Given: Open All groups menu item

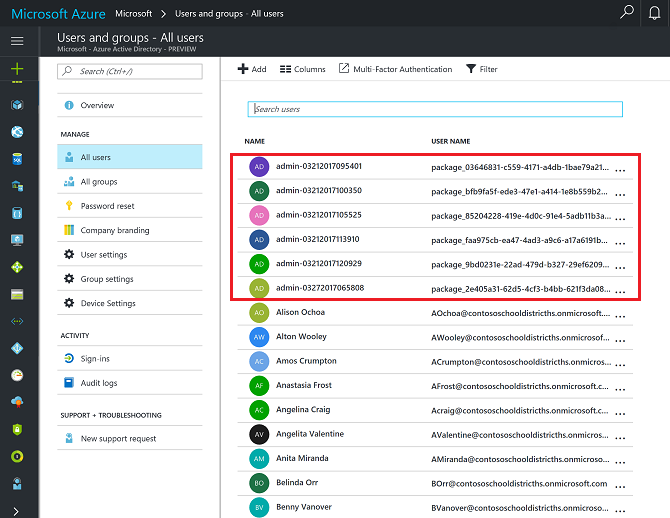Looking at the screenshot, I should pos(98,182).
